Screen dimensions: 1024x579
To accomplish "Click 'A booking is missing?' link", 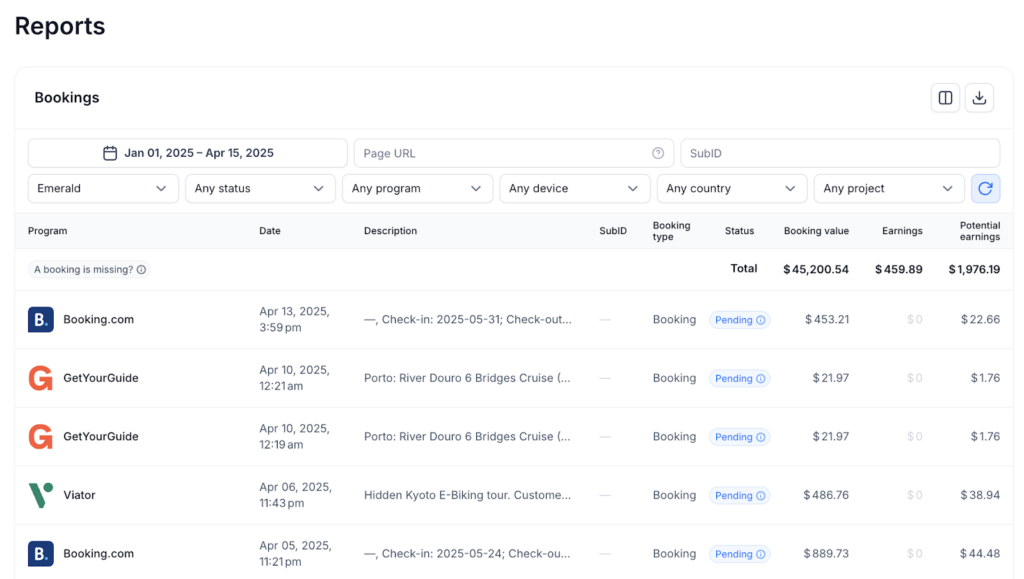I will pyautogui.click(x=83, y=270).
